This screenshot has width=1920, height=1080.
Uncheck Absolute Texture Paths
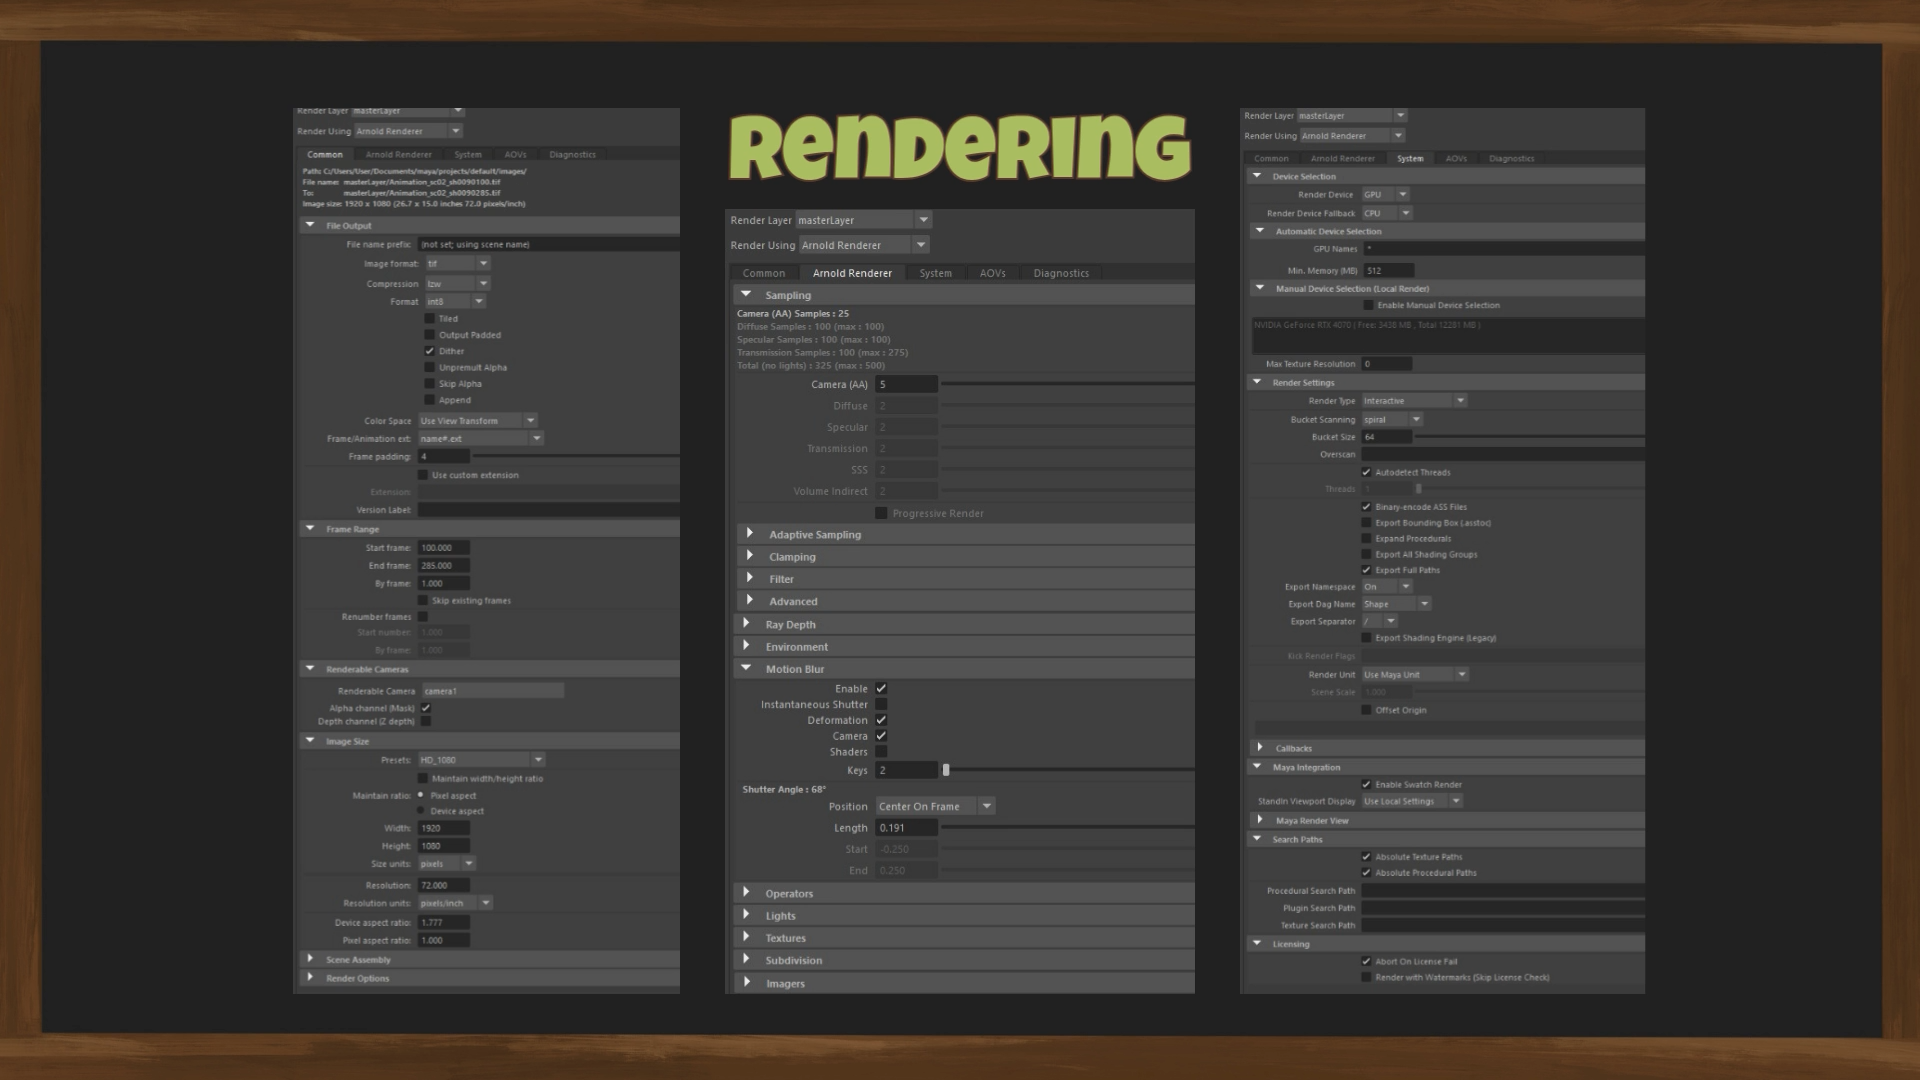click(x=1366, y=857)
